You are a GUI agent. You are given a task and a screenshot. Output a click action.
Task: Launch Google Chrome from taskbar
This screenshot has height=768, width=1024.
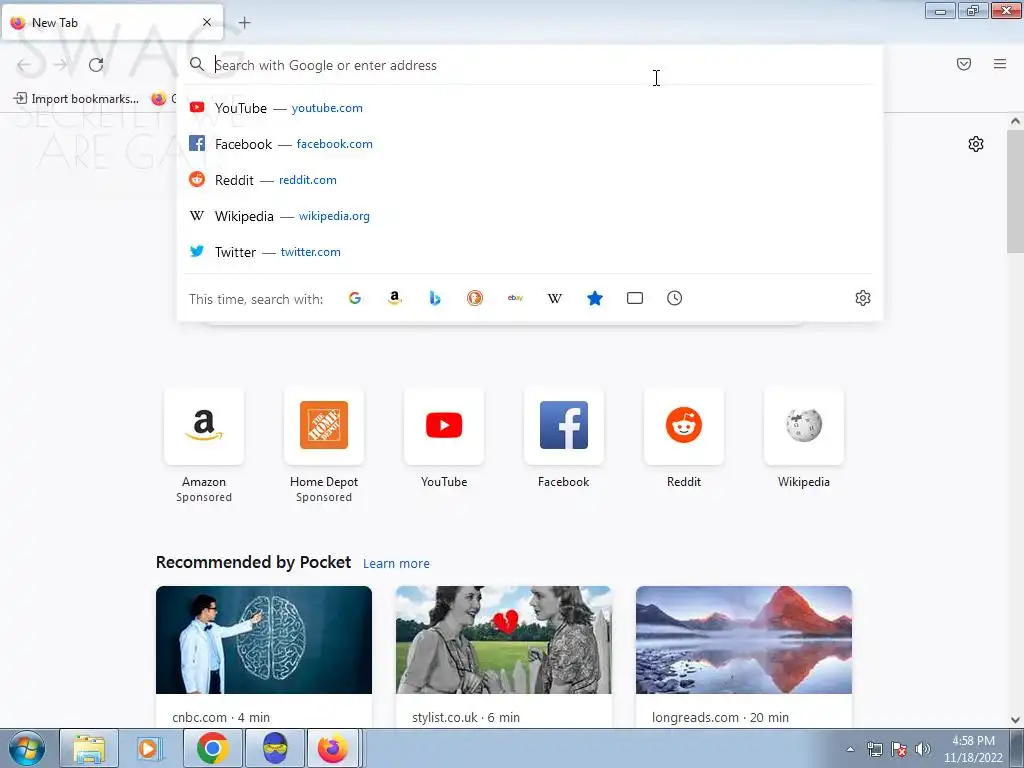(212, 748)
